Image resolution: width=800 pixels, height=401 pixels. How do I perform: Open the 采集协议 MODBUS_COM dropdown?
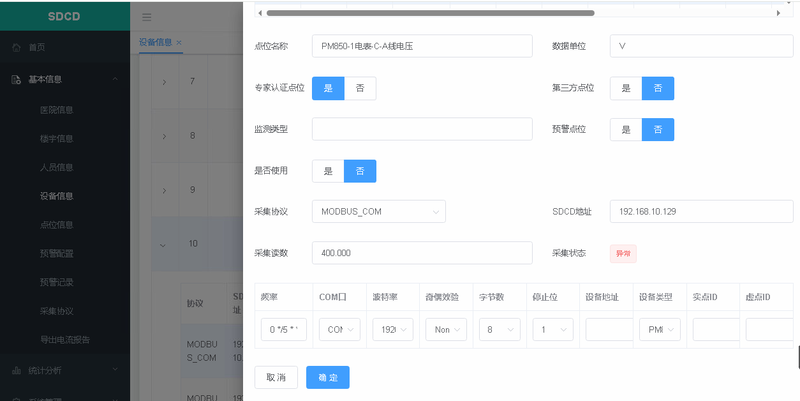(378, 212)
